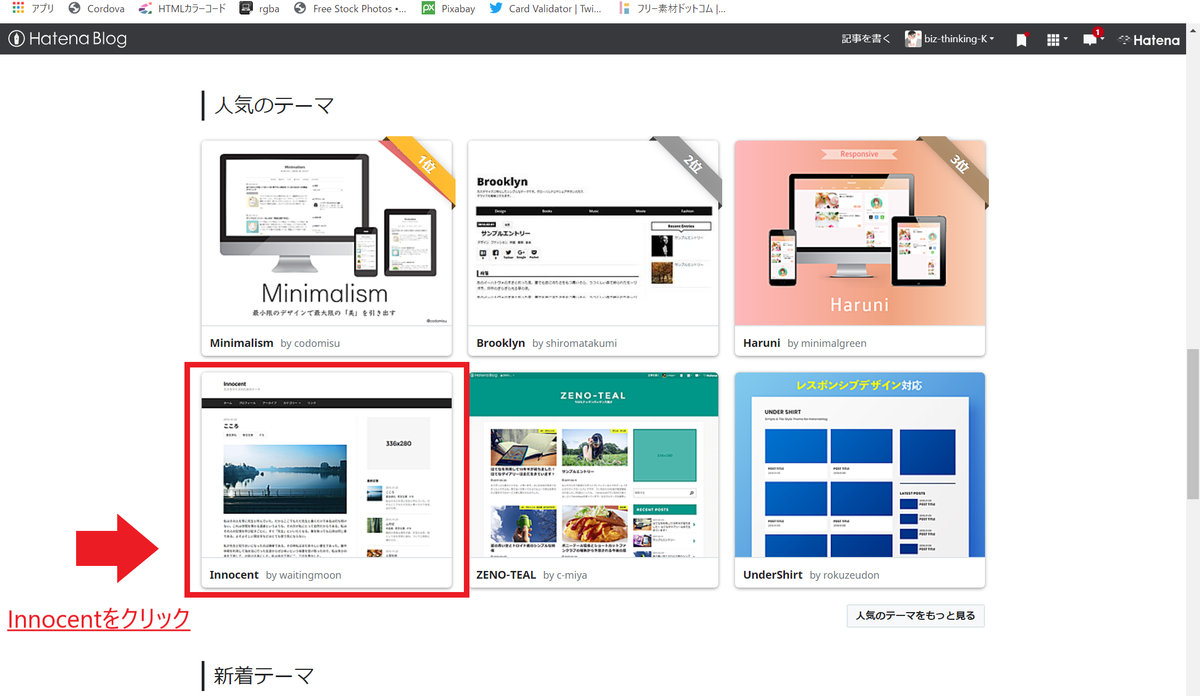Screen dimensions: 1200x696
Task: Open the Brooklyn theme thumbnail
Action: pyautogui.click(x=594, y=233)
